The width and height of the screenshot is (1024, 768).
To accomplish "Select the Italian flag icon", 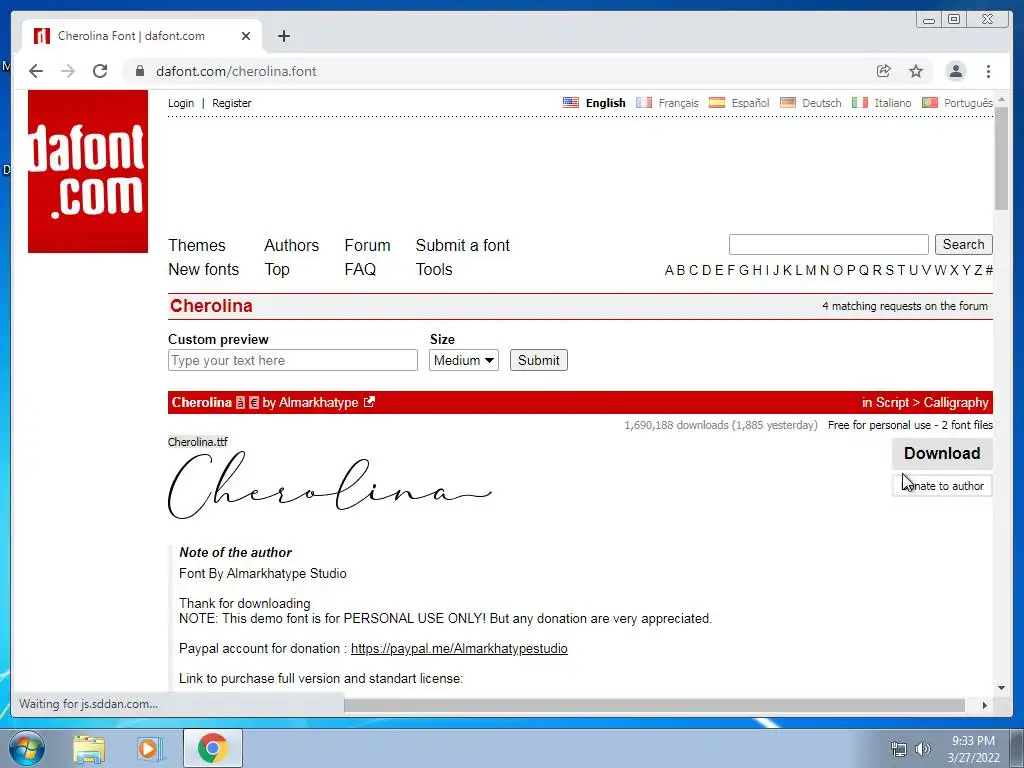I will 860,103.
